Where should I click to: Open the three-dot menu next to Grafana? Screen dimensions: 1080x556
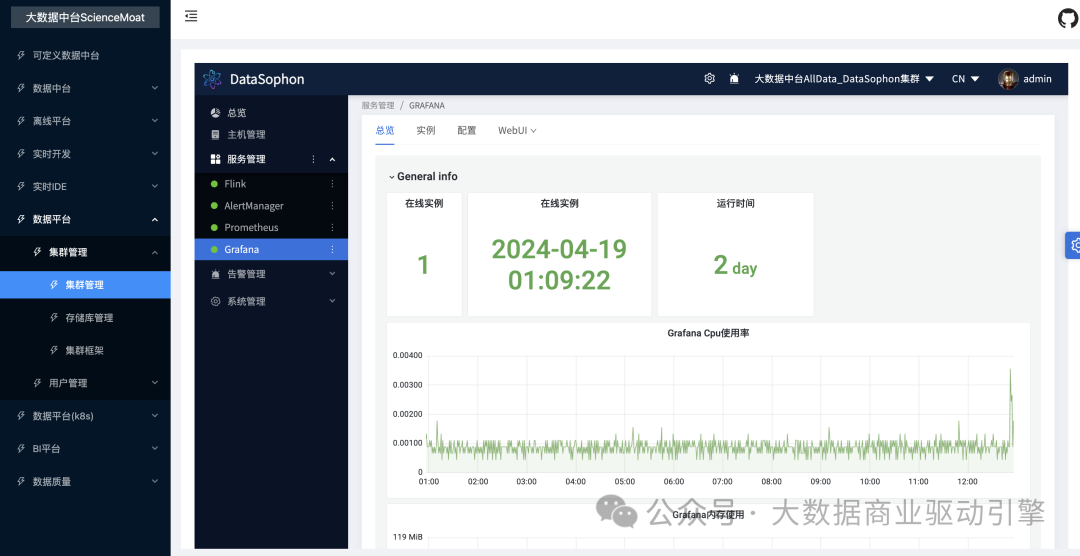pyautogui.click(x=333, y=250)
